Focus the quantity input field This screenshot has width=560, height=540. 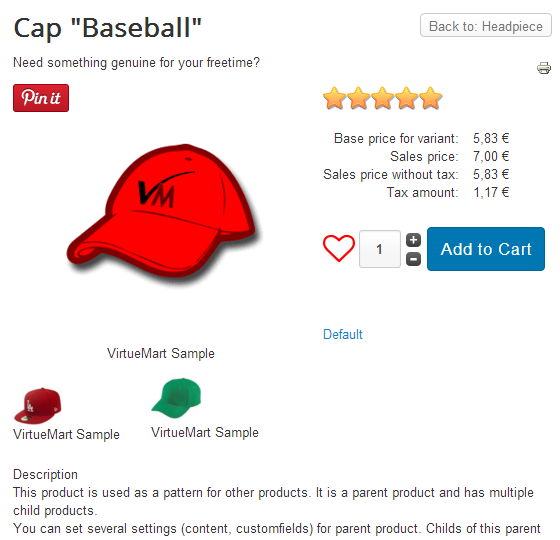[380, 249]
